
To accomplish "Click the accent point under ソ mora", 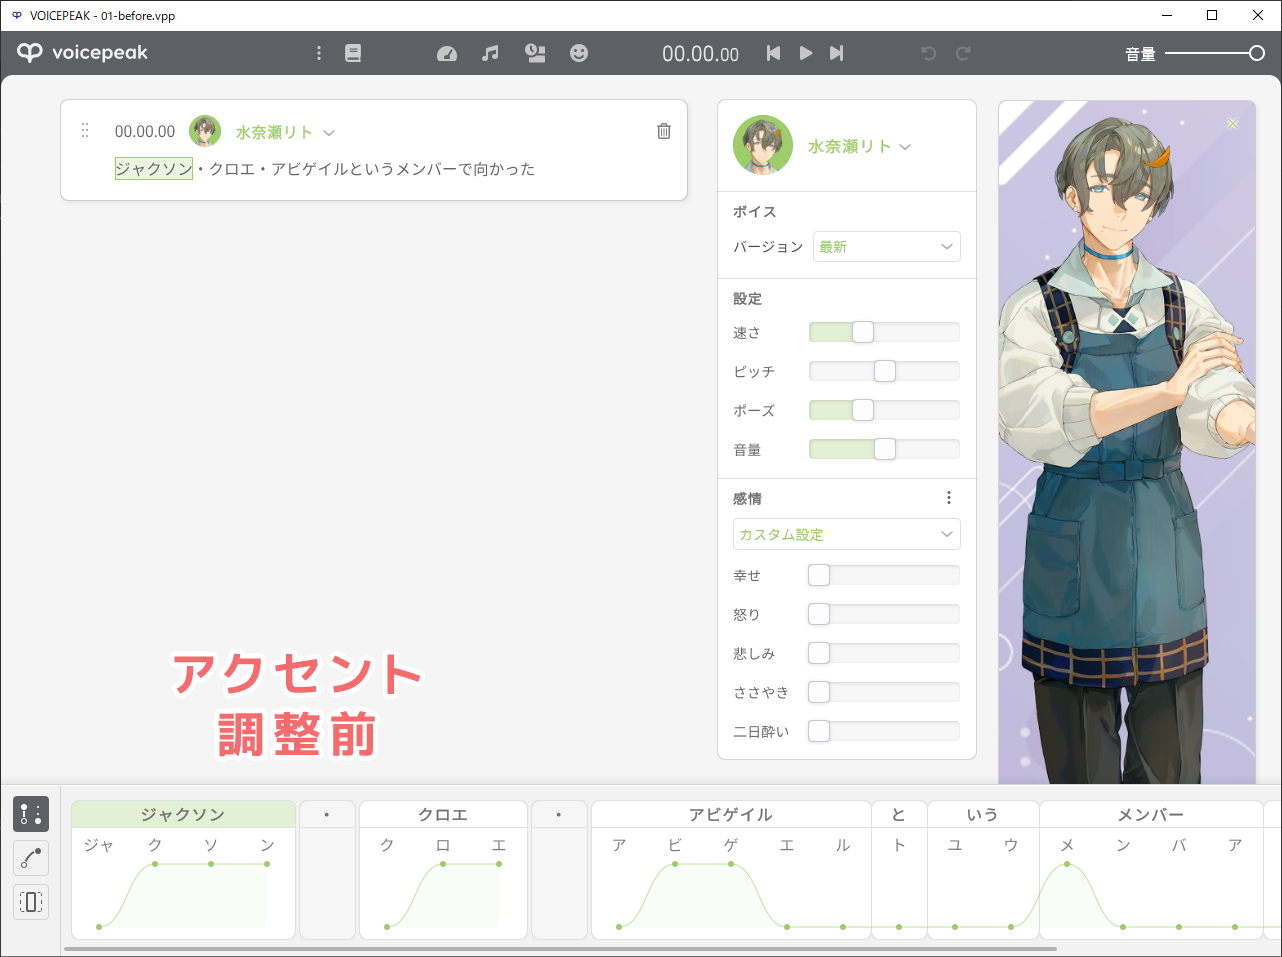I will click(x=211, y=863).
